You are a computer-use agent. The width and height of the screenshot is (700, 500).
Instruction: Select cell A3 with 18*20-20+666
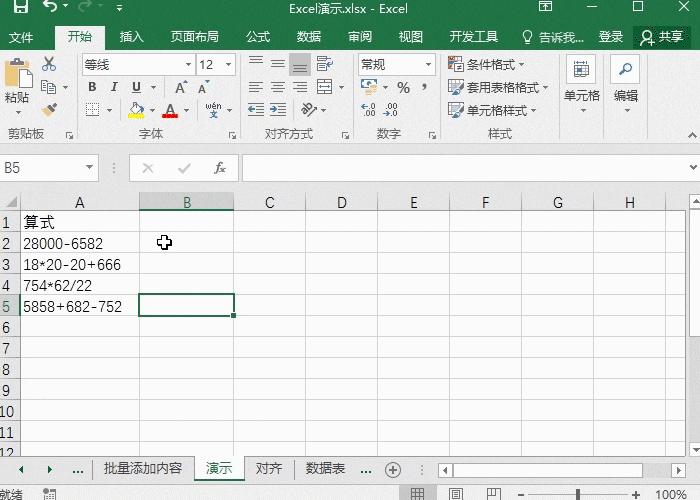(80, 265)
